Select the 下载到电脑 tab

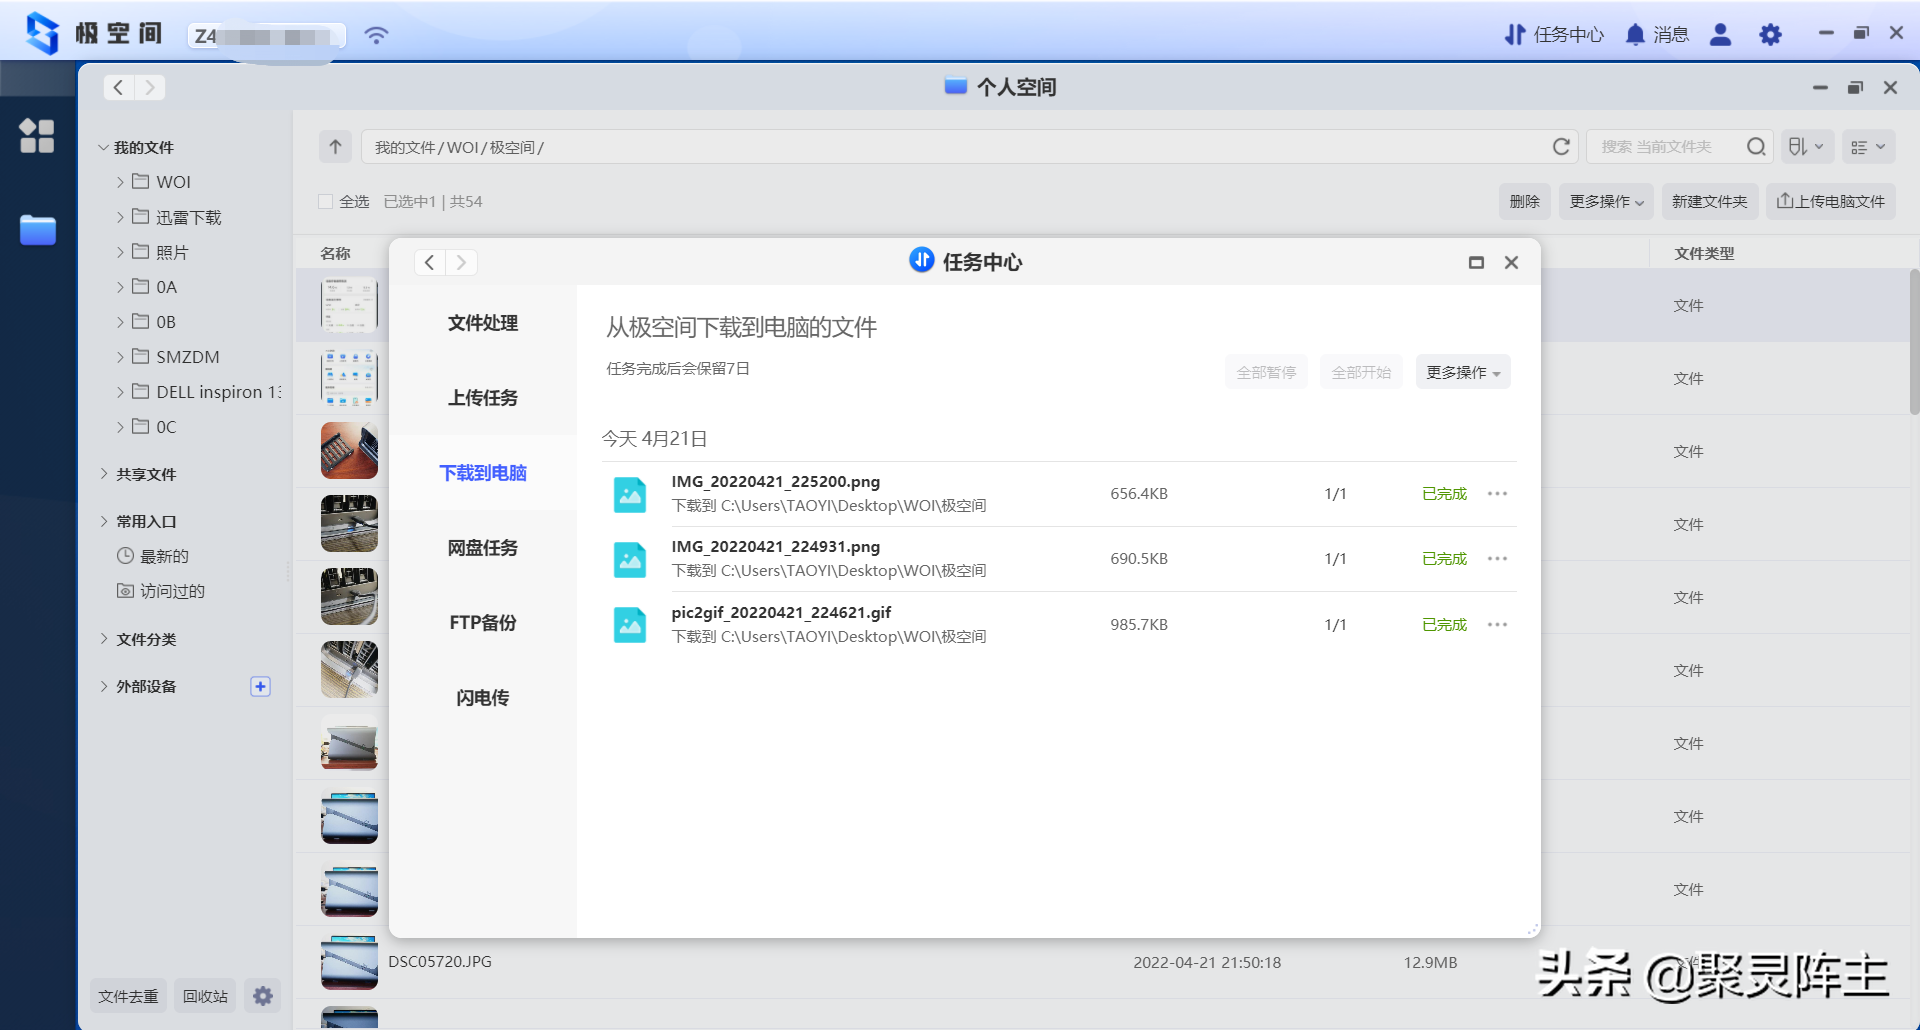coord(483,473)
